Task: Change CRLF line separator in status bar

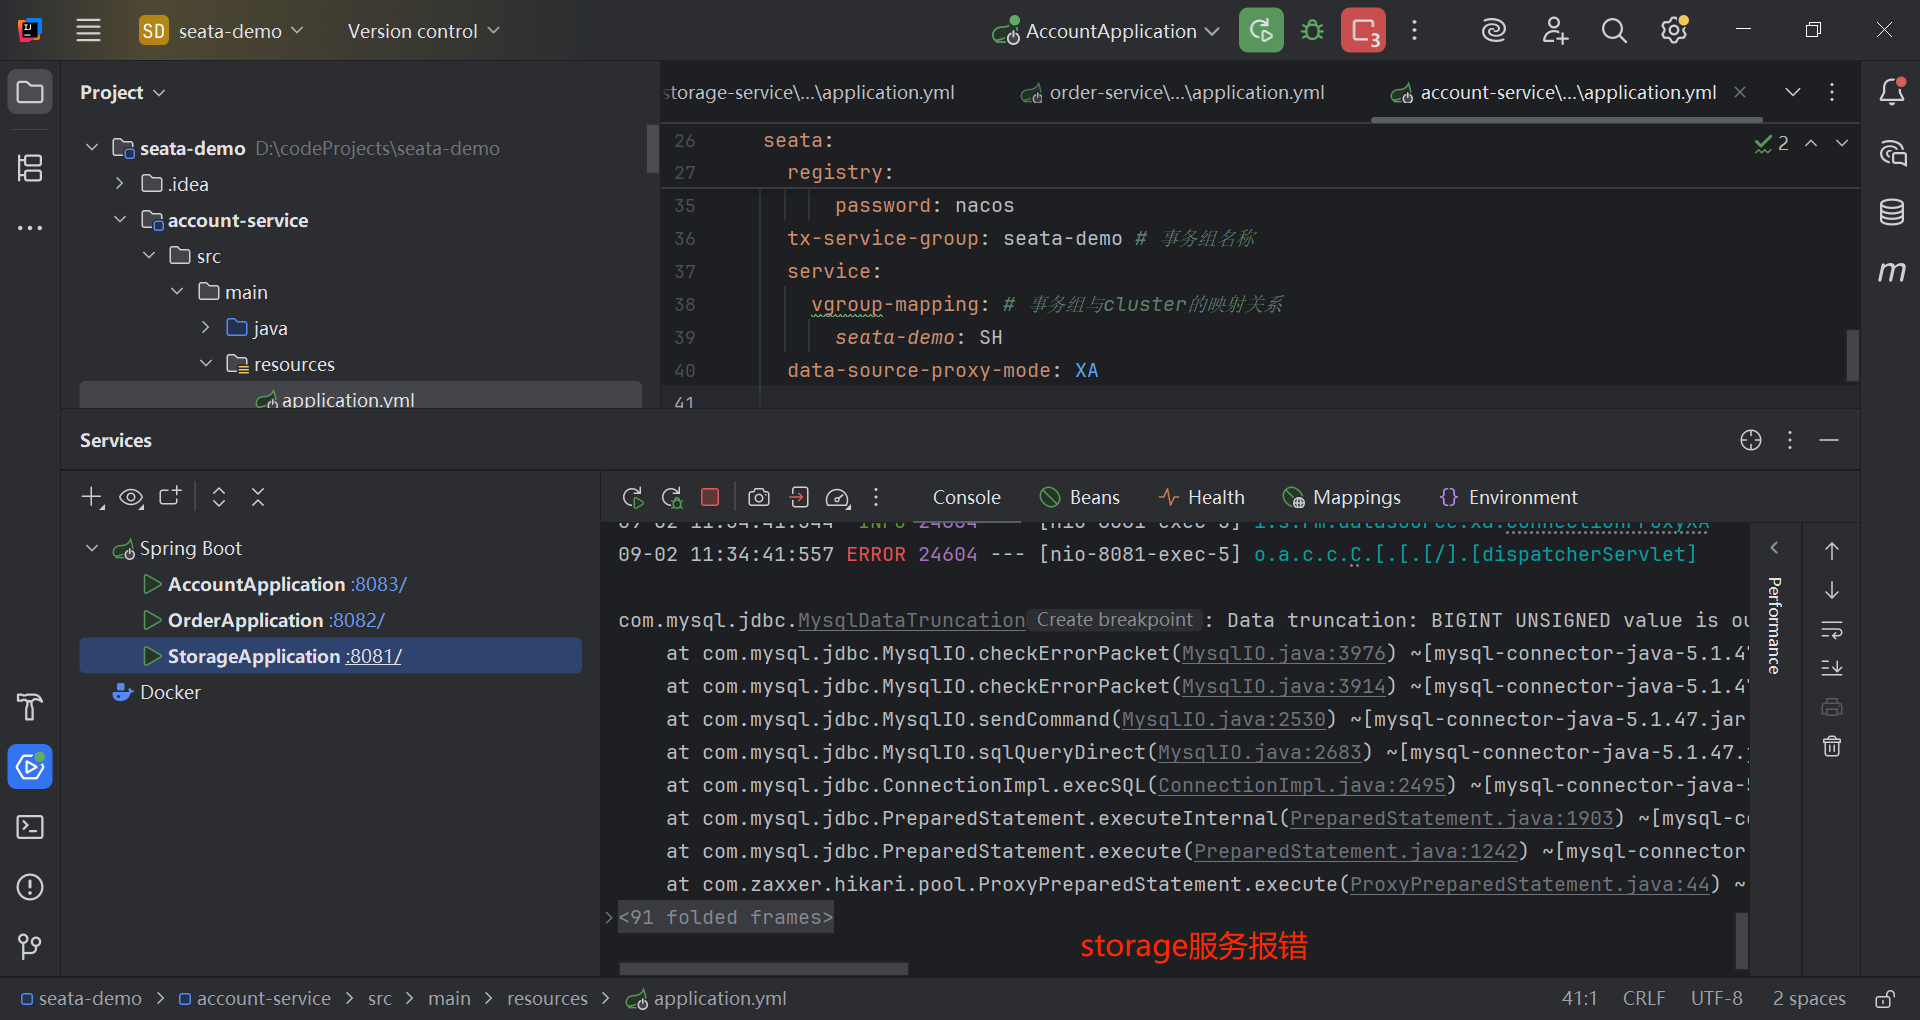Action: [1644, 998]
